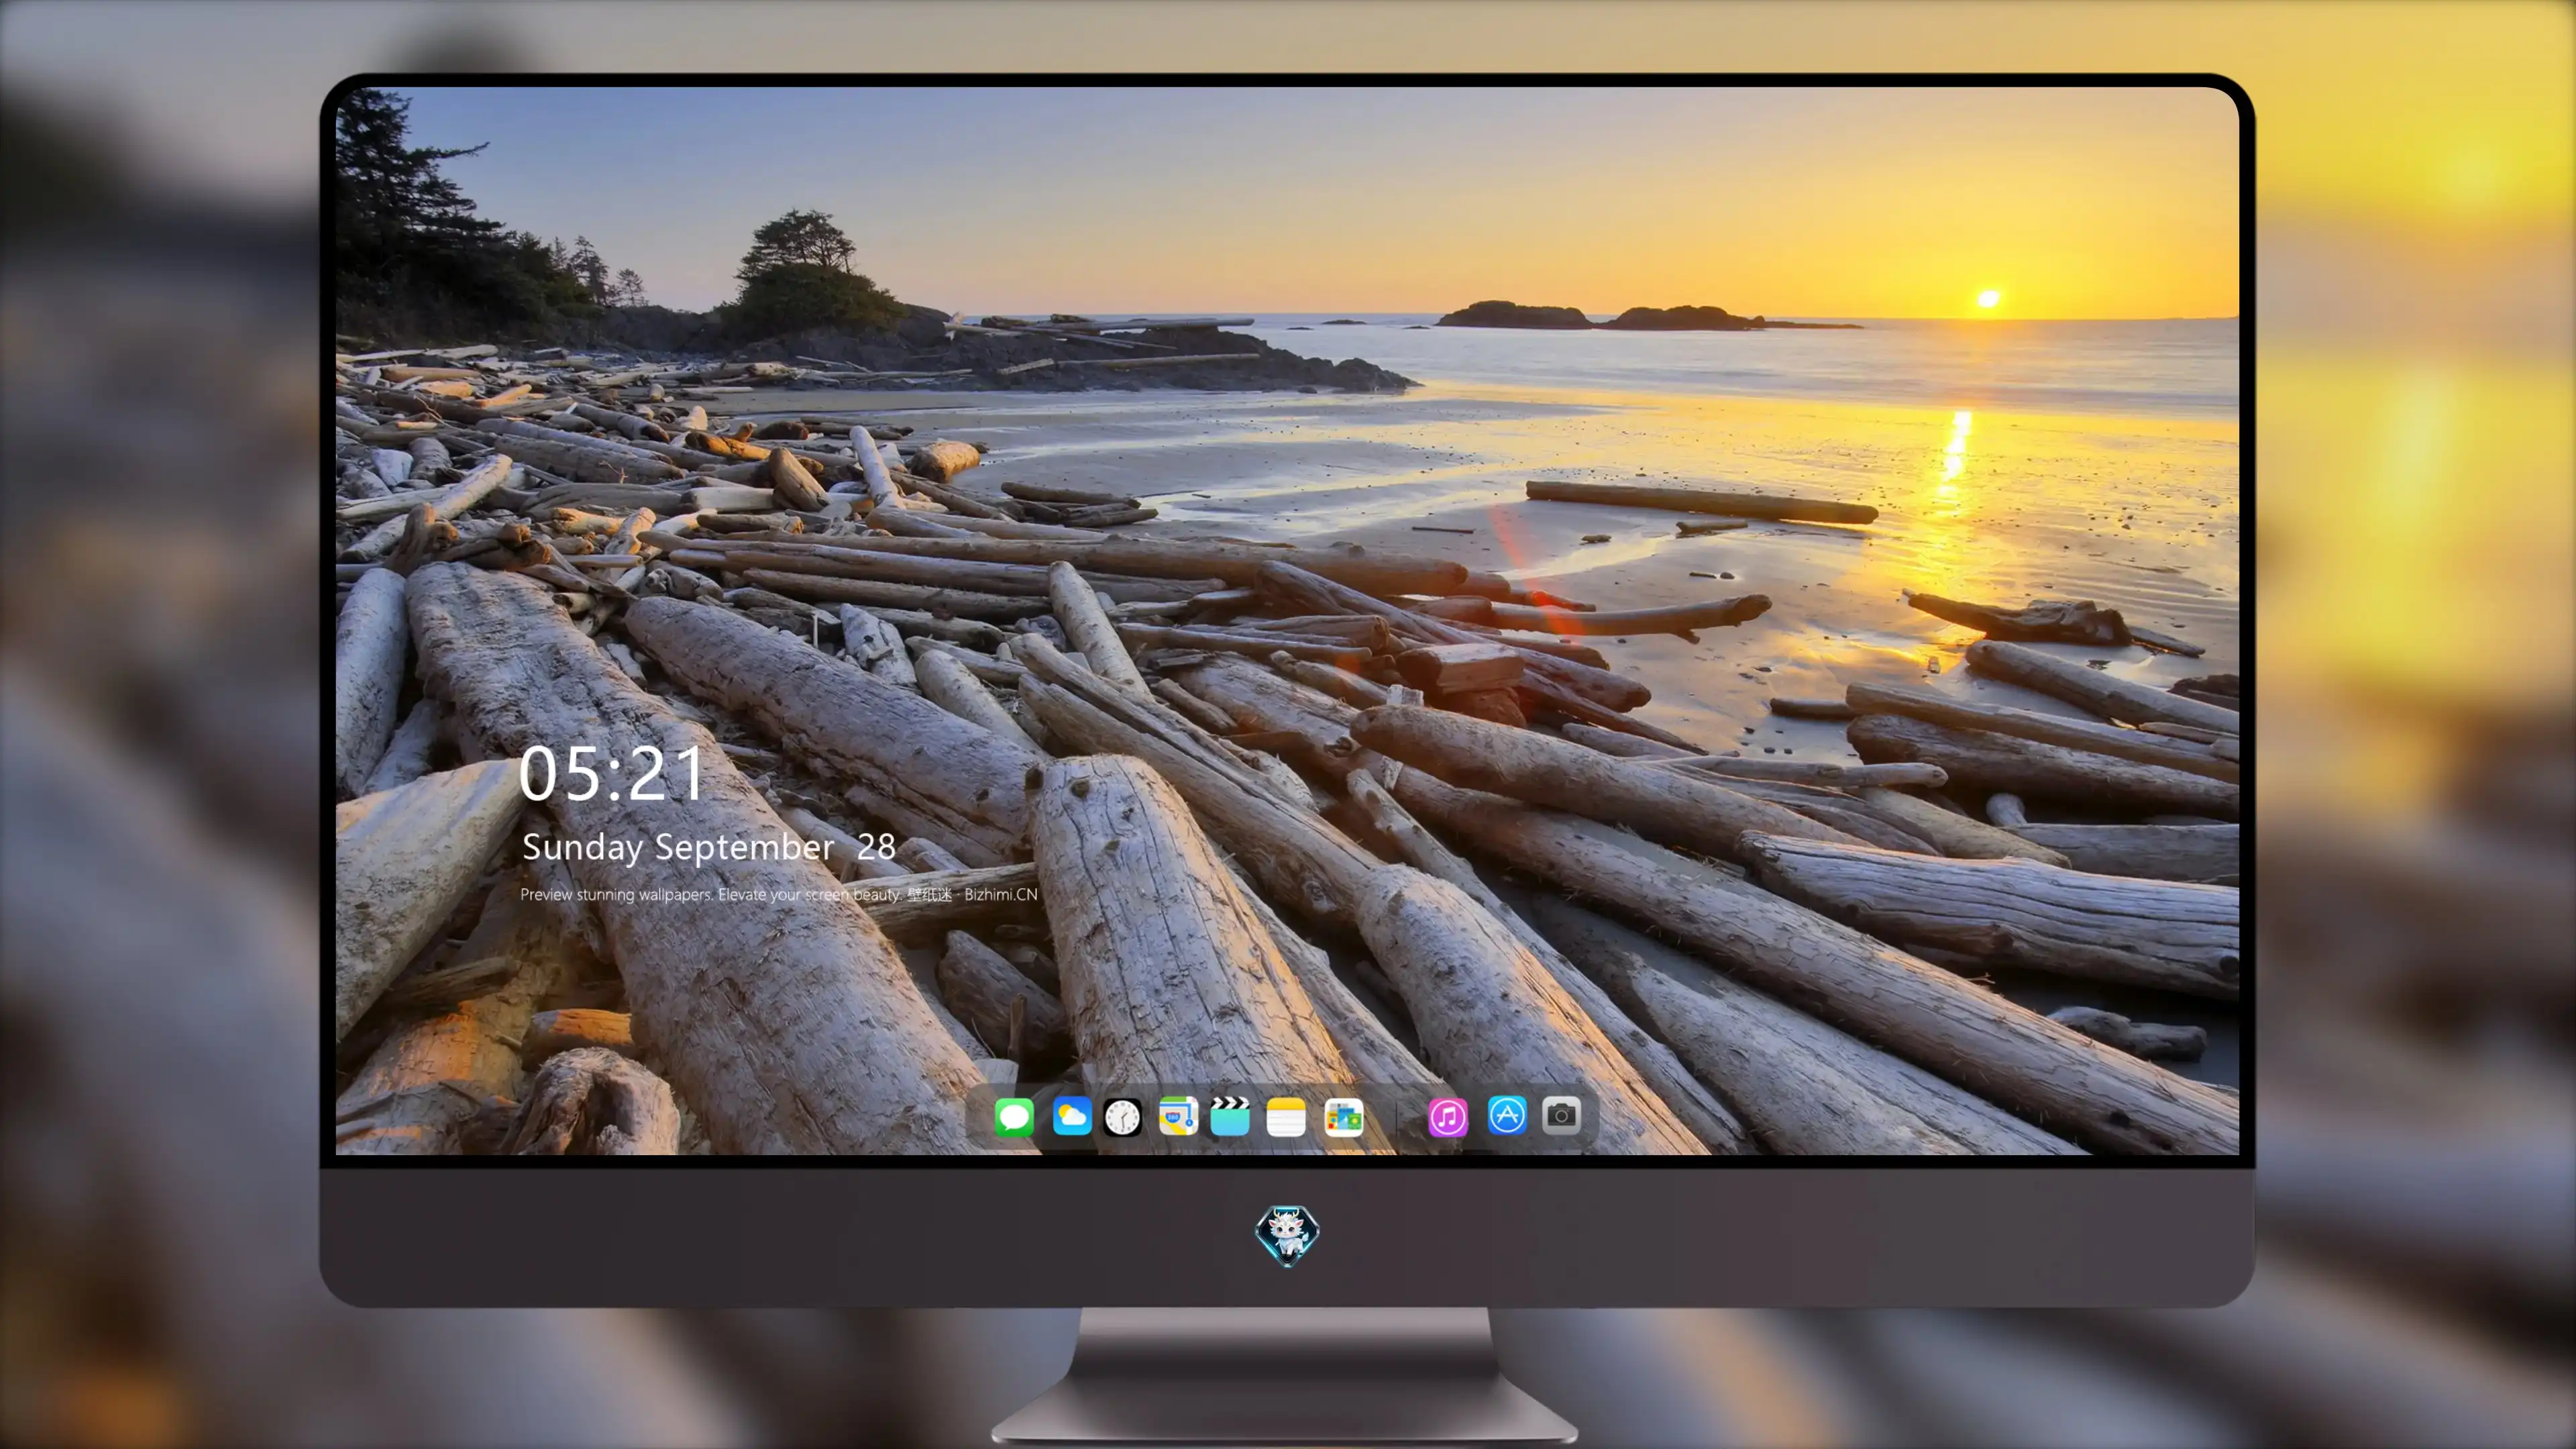2576x1449 pixels.
Task: Click the date text Sunday September 28
Action: [708, 847]
